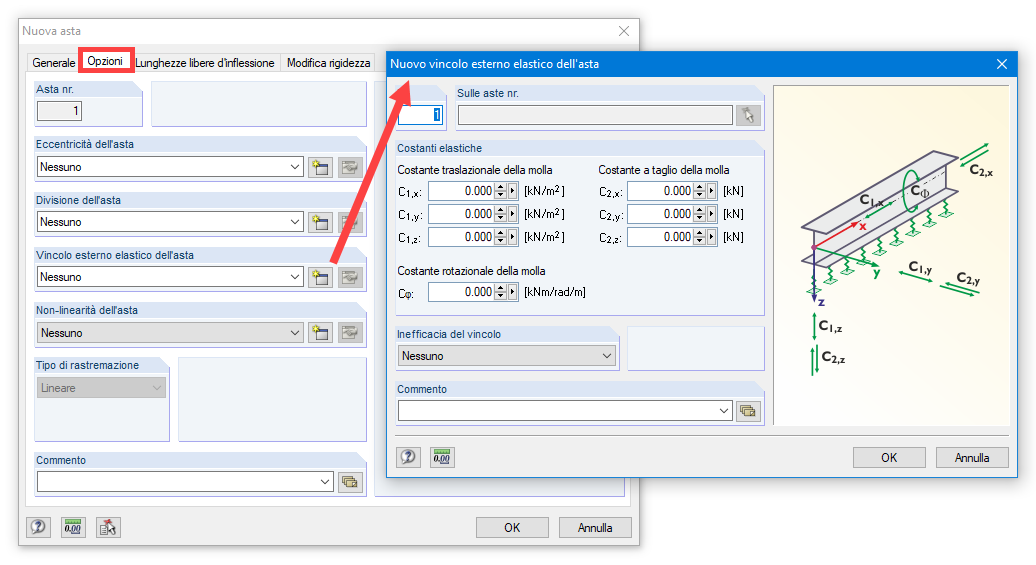1036x565 pixels.
Task: Click Annulla in elastic support dialog
Action: pos(972,457)
